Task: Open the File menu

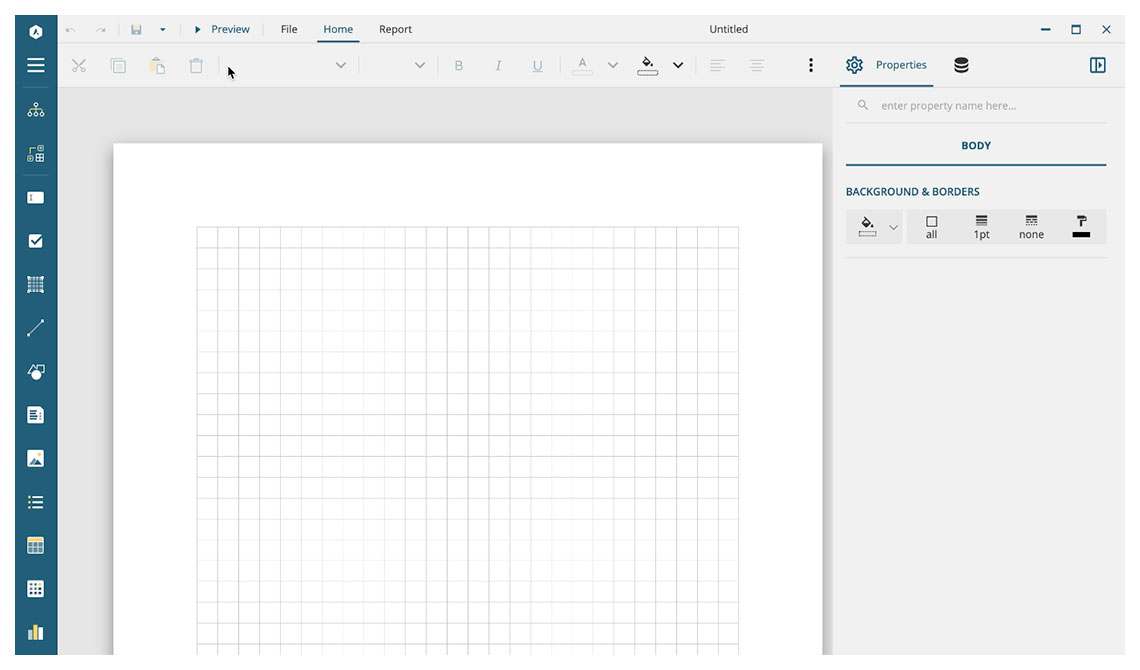Action: (x=289, y=29)
